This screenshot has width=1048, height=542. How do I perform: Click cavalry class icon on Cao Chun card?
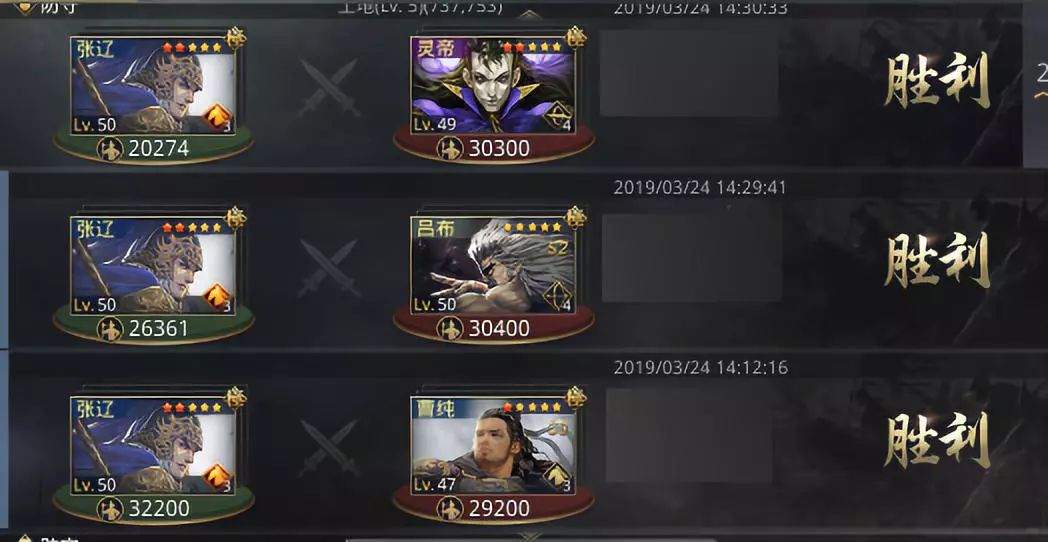557,477
